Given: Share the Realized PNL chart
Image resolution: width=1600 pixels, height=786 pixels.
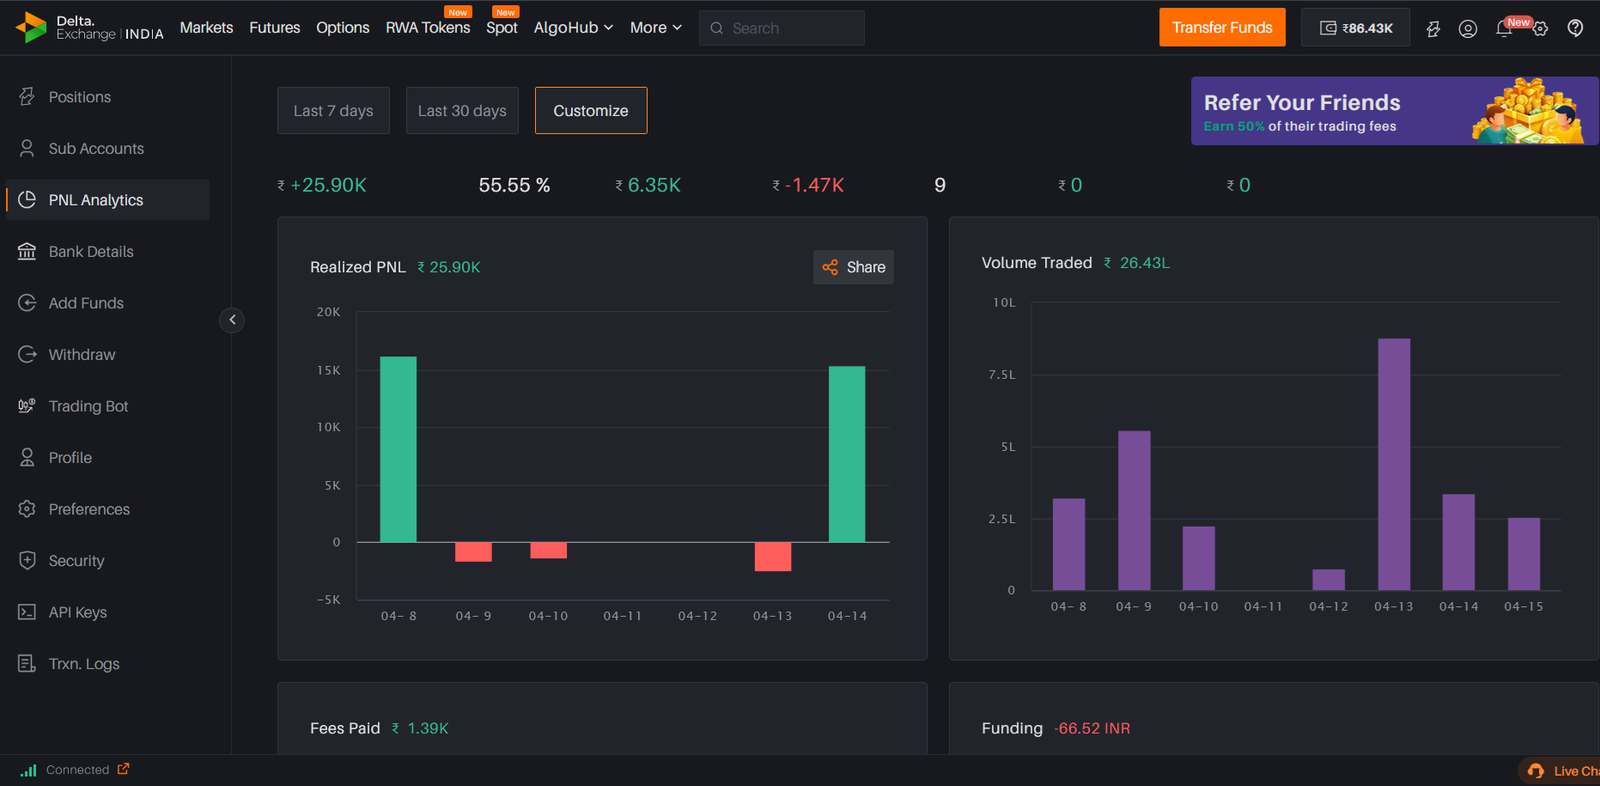Looking at the screenshot, I should point(853,267).
